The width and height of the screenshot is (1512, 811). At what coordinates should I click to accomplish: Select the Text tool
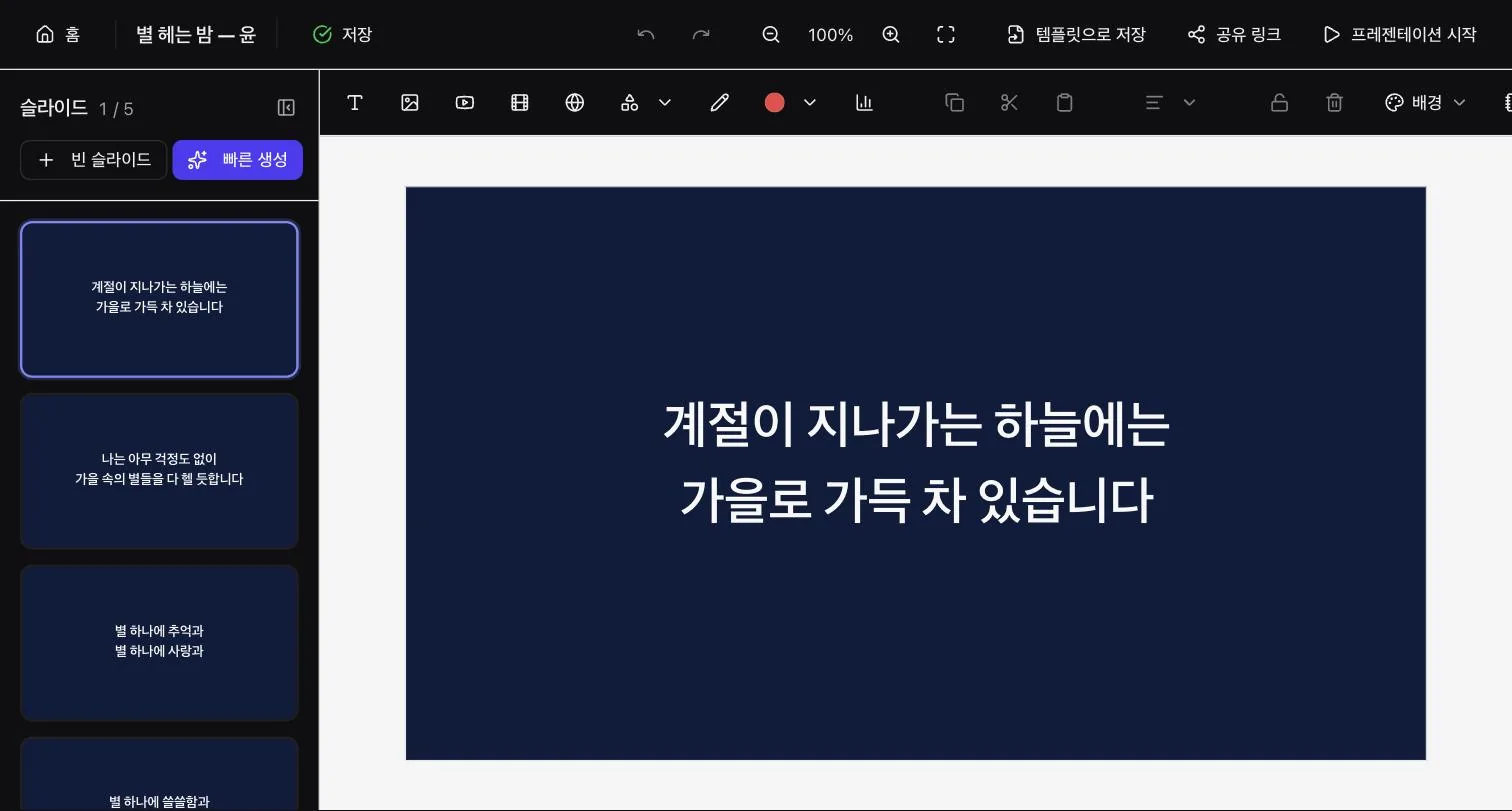[x=354, y=102]
